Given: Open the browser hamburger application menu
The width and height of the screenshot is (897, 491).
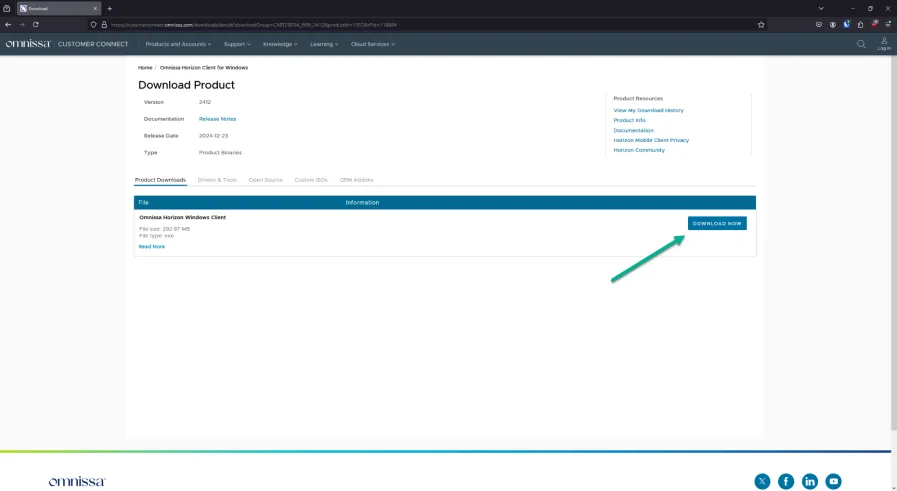Looking at the screenshot, I should pyautogui.click(x=888, y=25).
